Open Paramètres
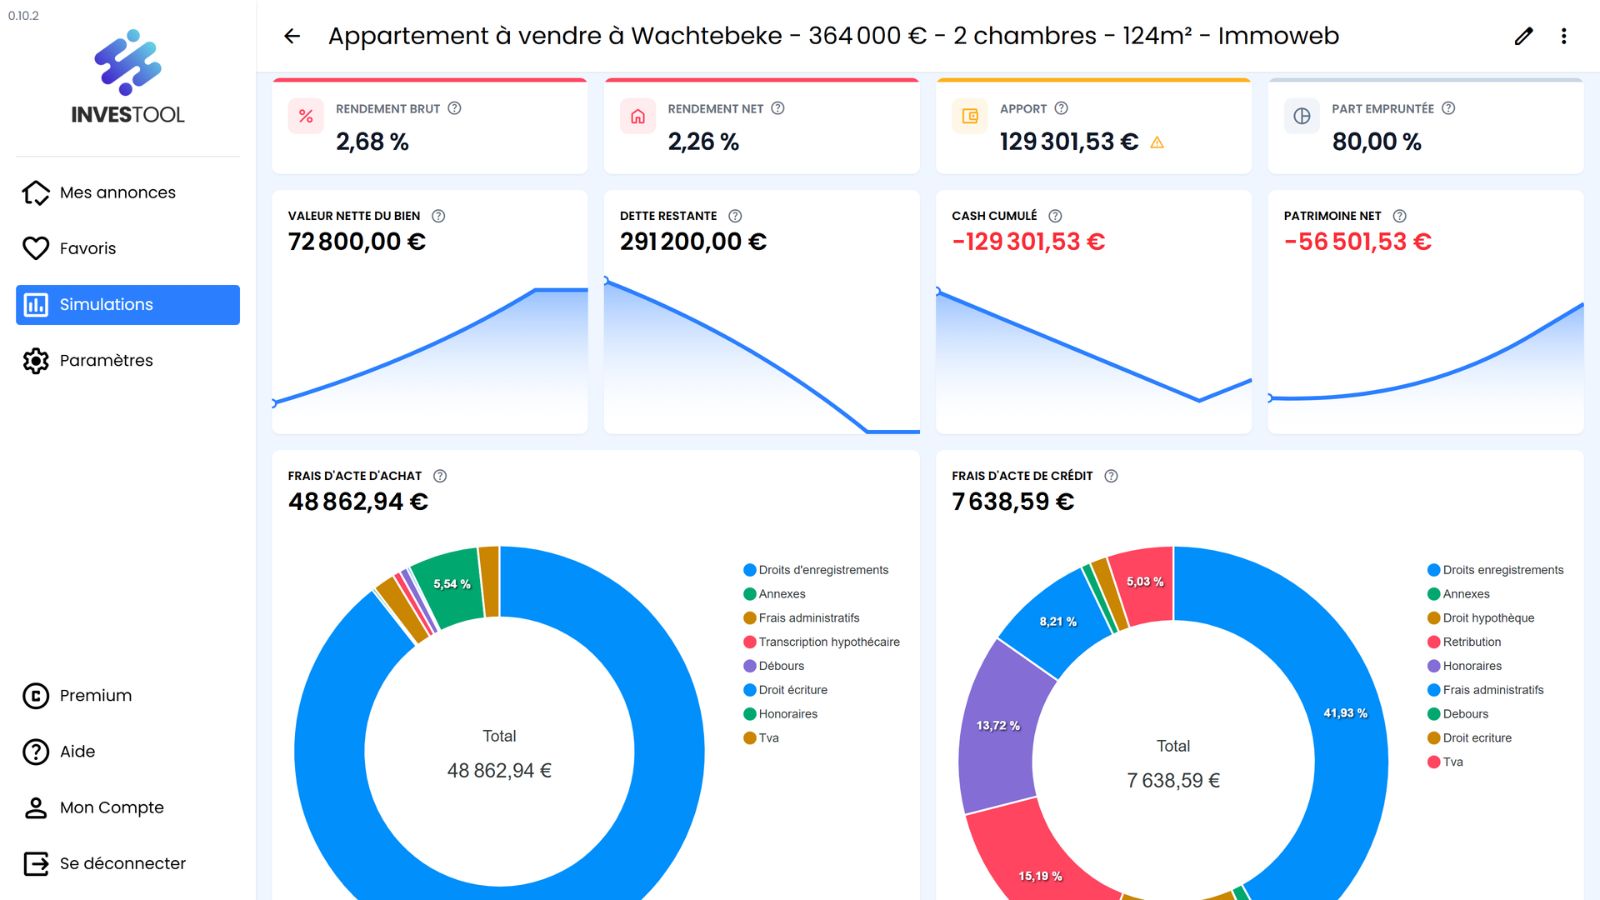 128,360
